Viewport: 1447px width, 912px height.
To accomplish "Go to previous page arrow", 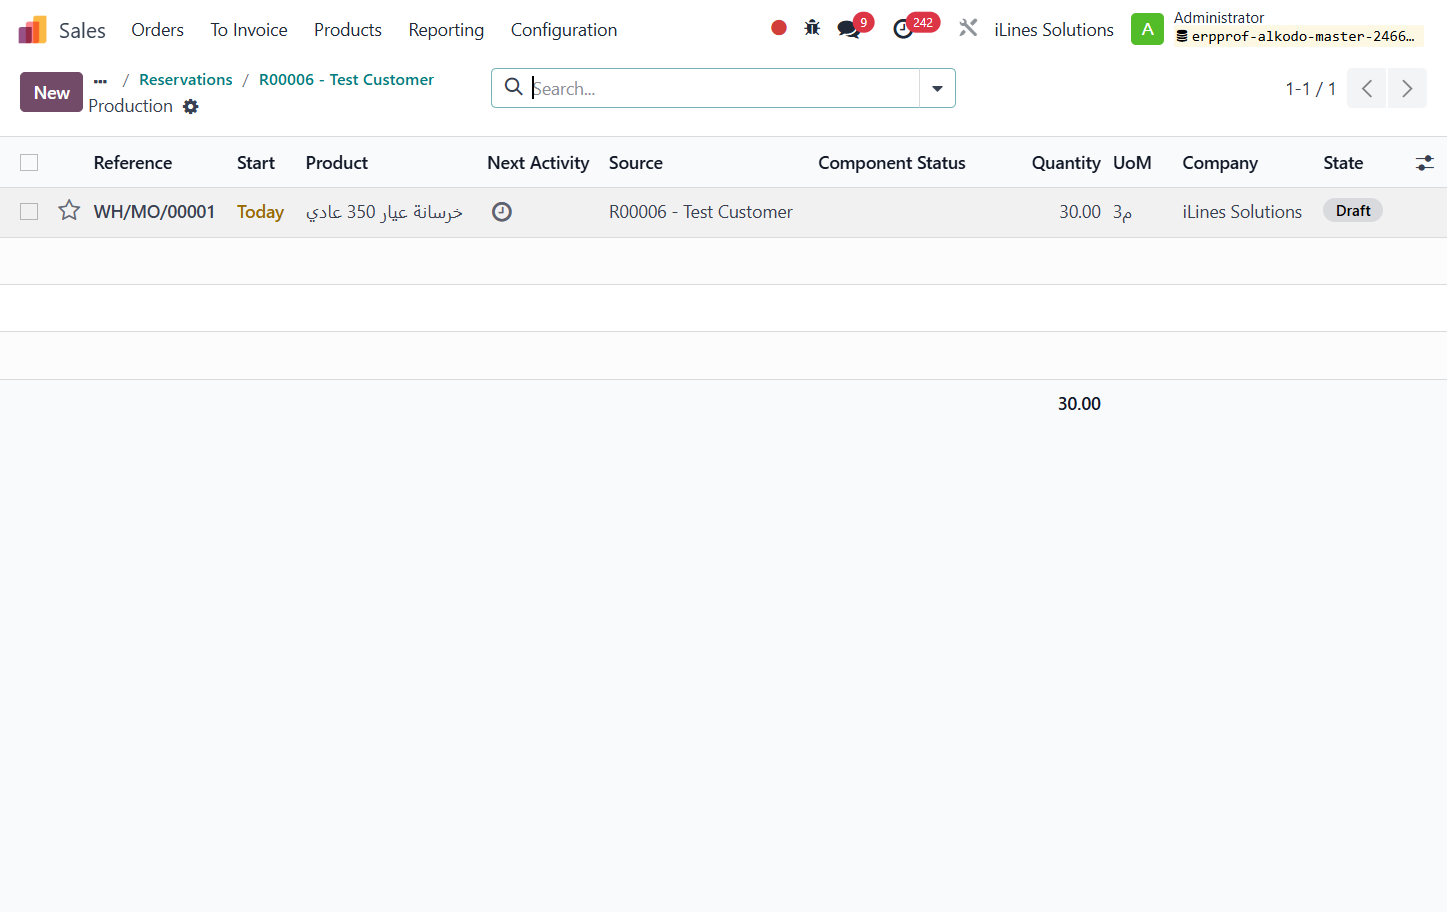I will (1366, 88).
